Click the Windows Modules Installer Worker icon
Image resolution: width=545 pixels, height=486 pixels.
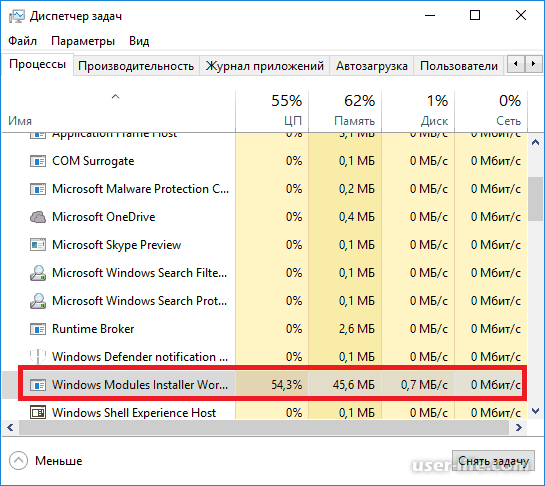(x=38, y=385)
